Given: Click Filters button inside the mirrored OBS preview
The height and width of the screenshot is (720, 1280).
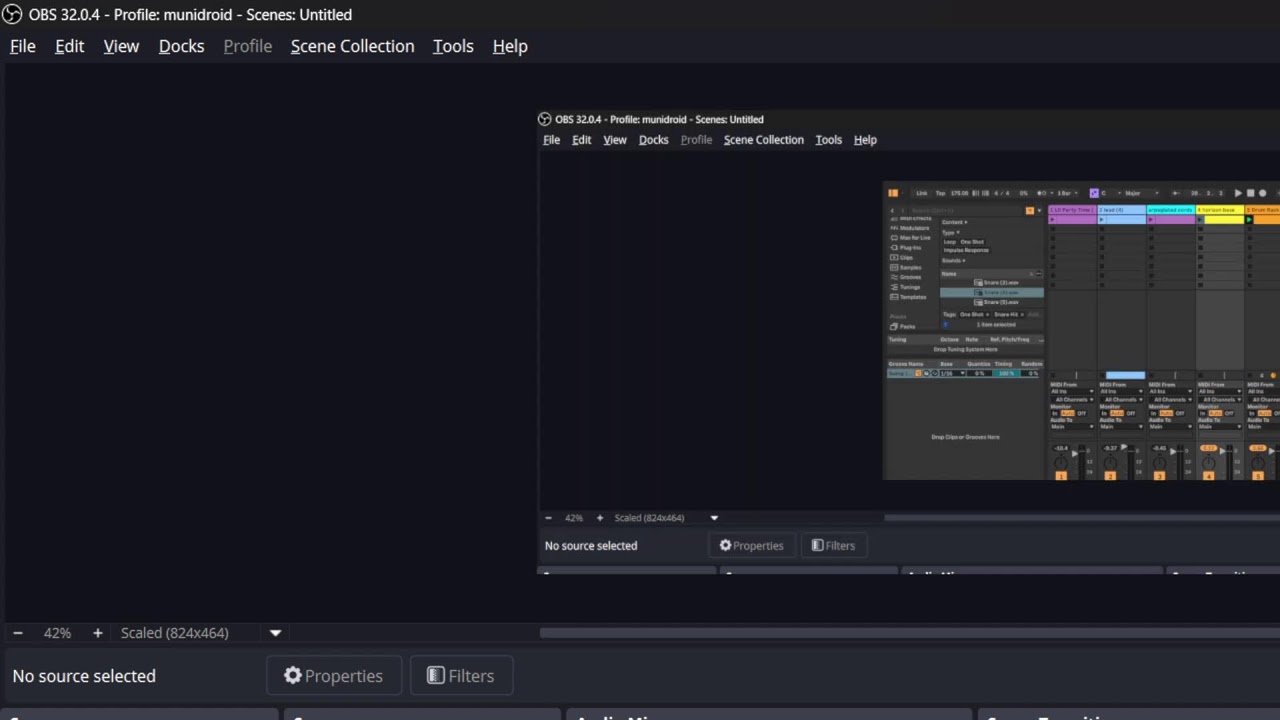Looking at the screenshot, I should 833,546.
